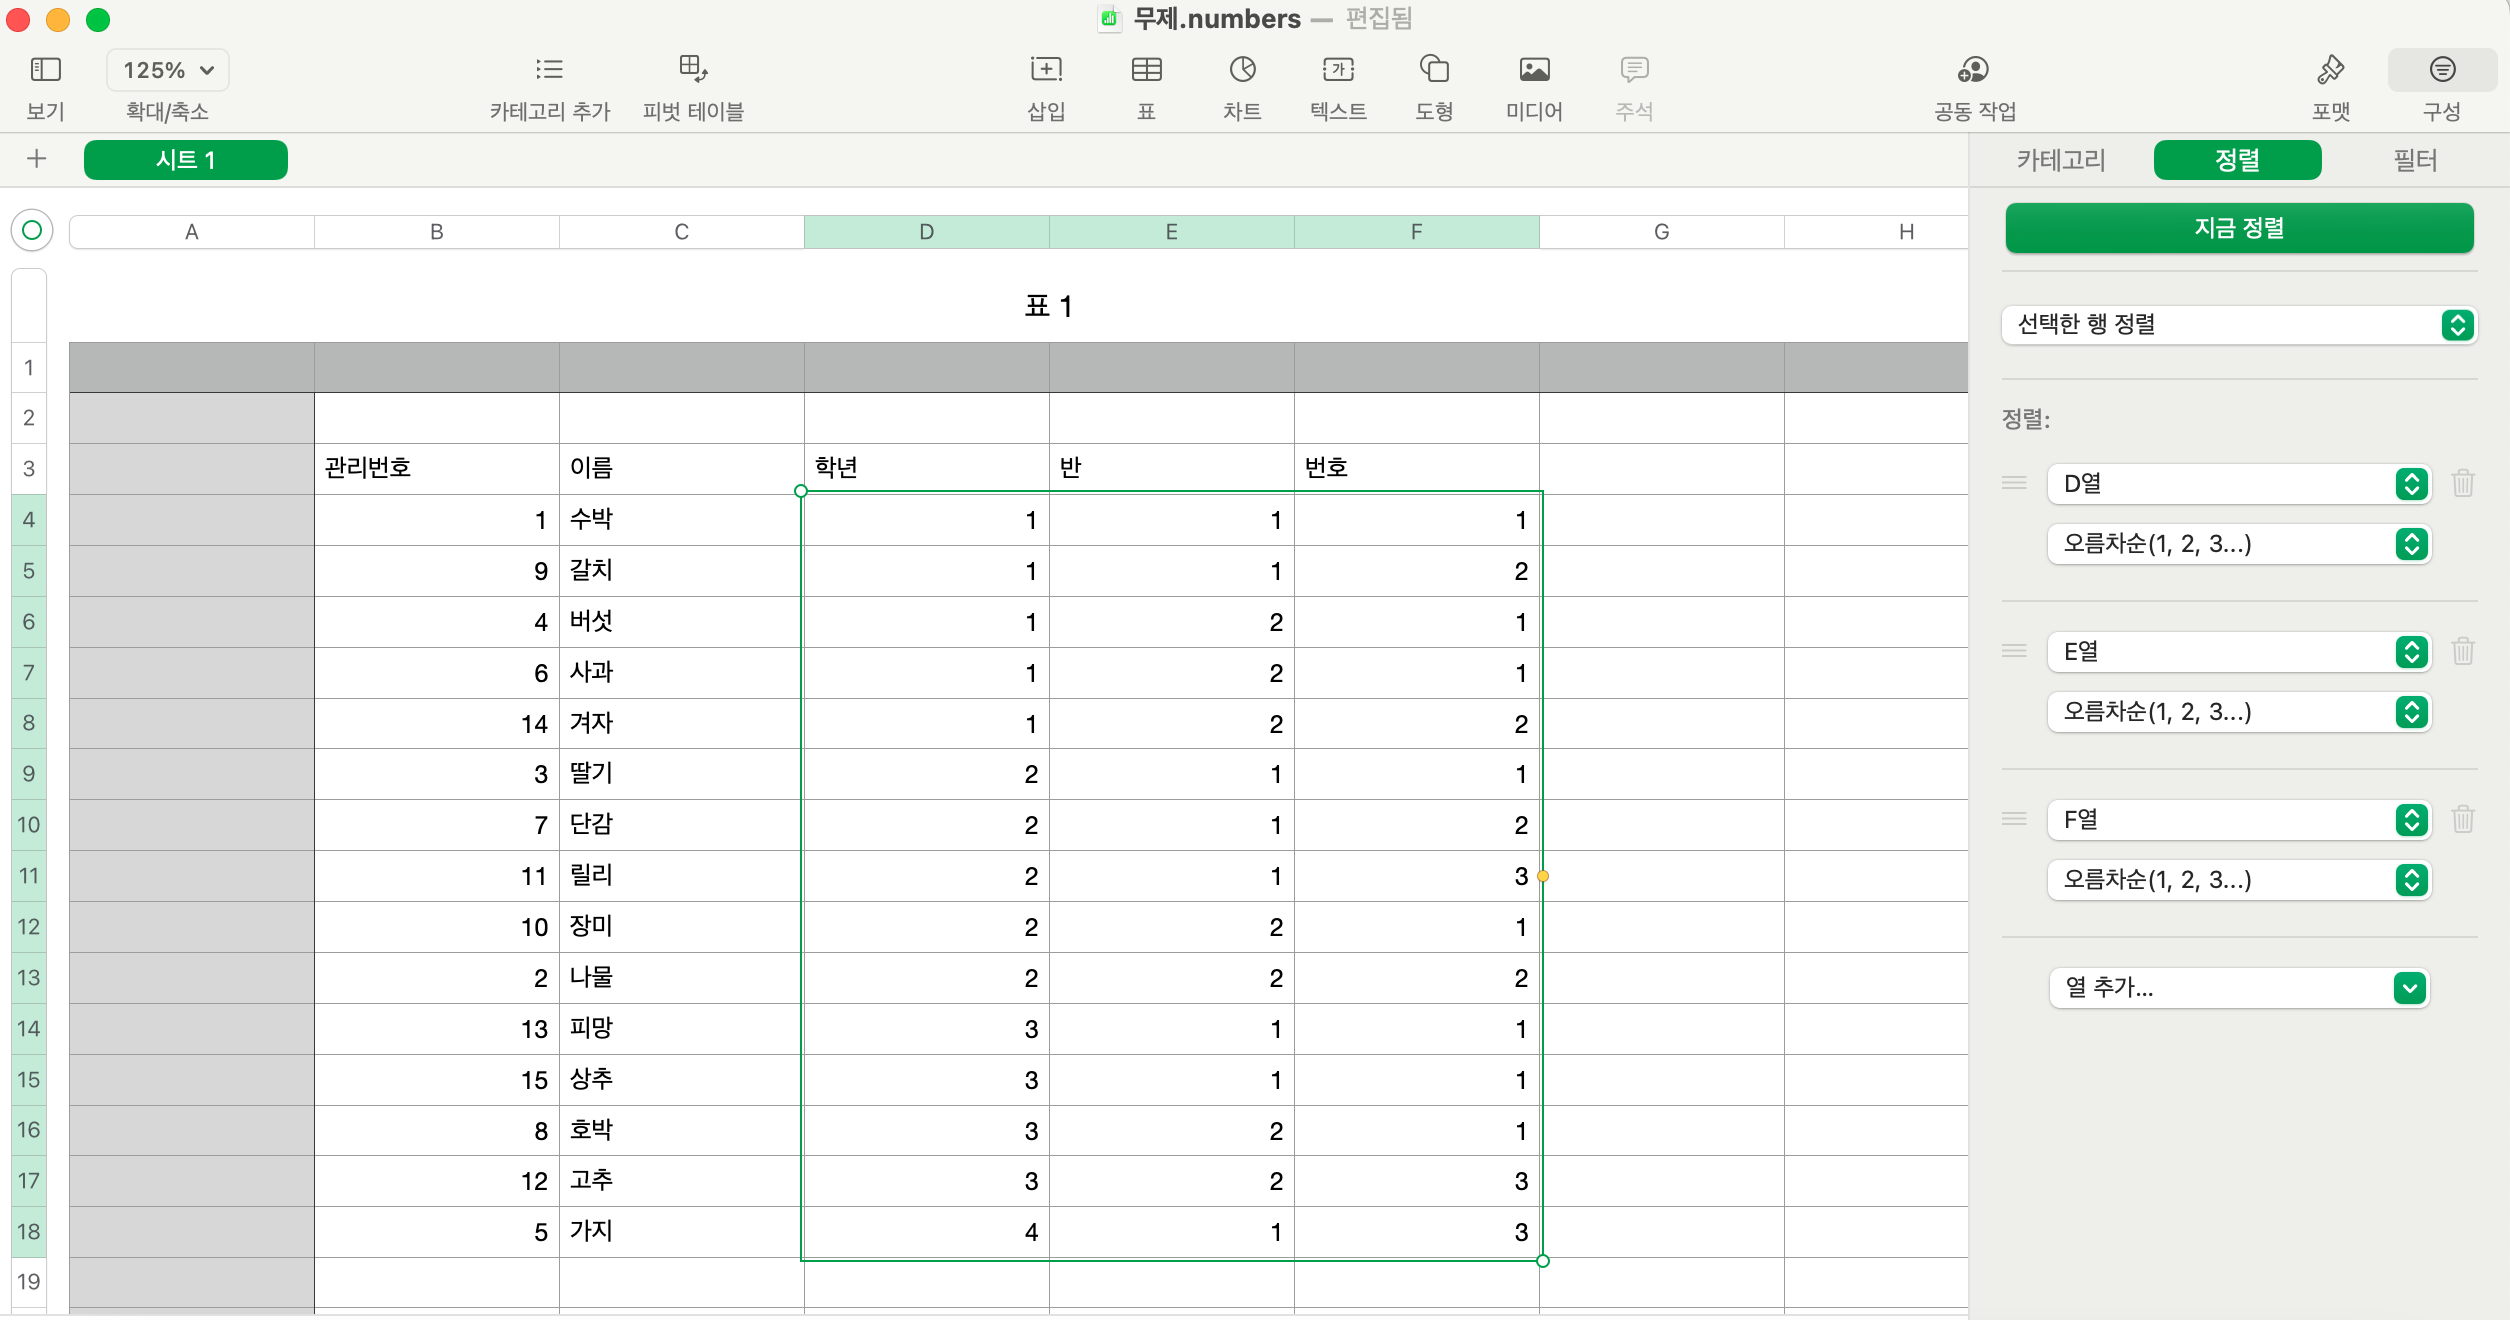Click the View (보기) sidebar icon
2510x1320 pixels.
[45, 69]
